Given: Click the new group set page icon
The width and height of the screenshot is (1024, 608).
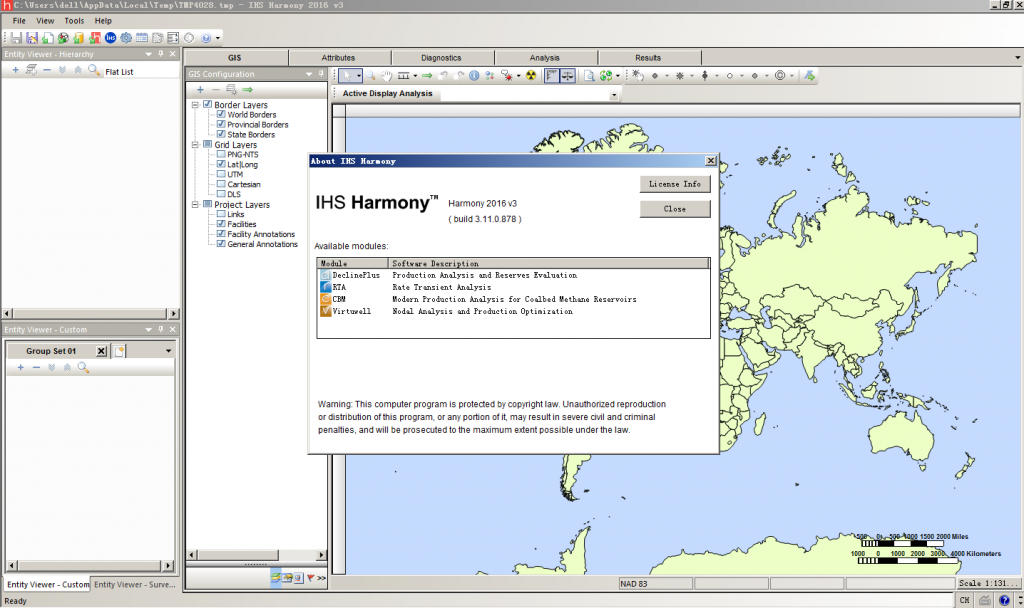Looking at the screenshot, I should [119, 351].
